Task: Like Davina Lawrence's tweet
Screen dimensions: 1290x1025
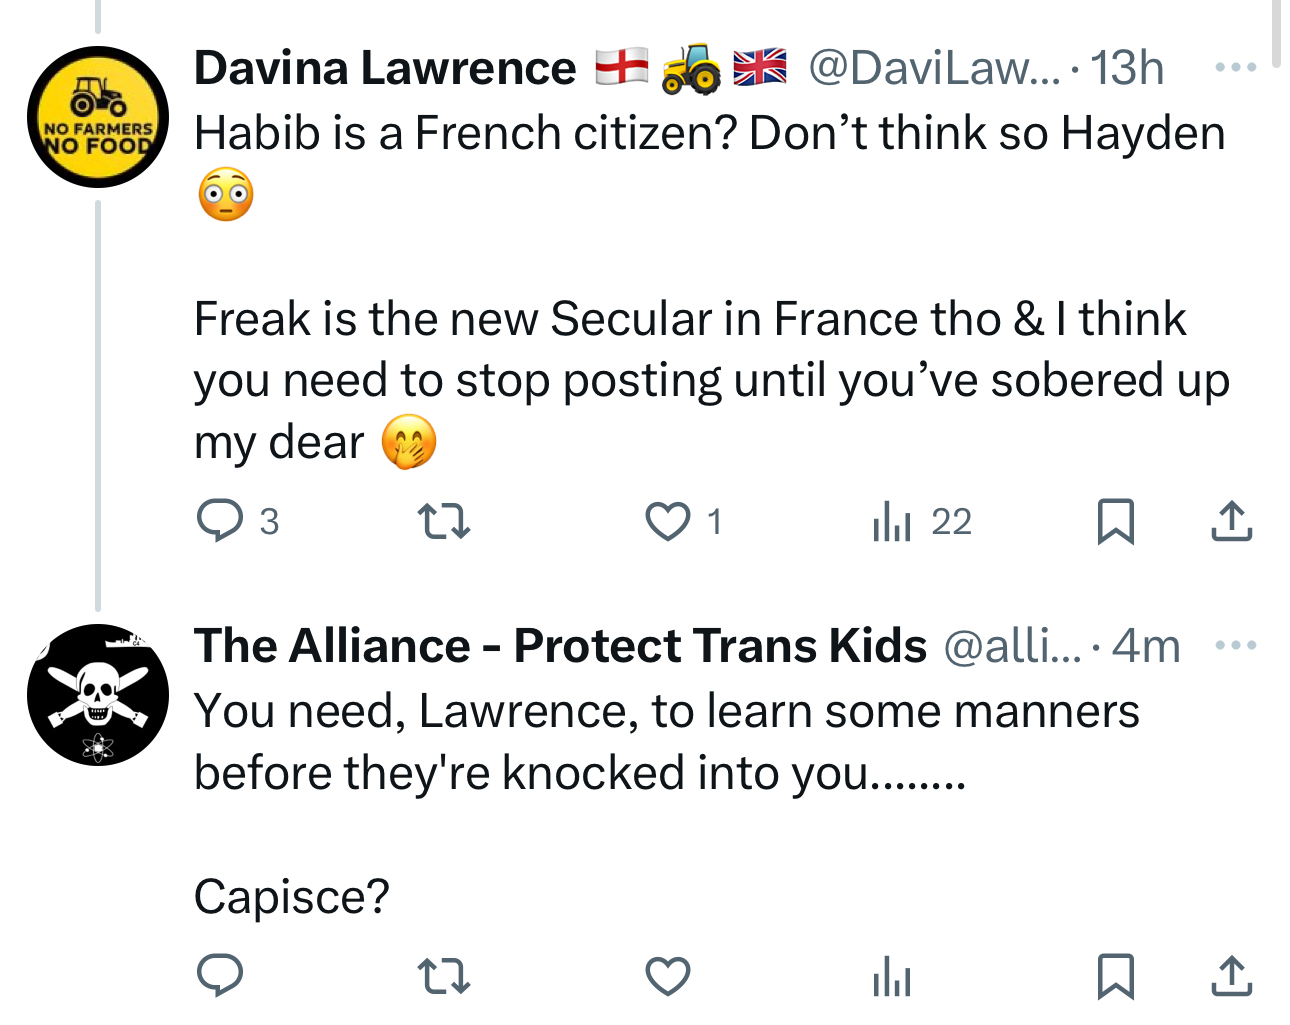Action: tap(667, 521)
